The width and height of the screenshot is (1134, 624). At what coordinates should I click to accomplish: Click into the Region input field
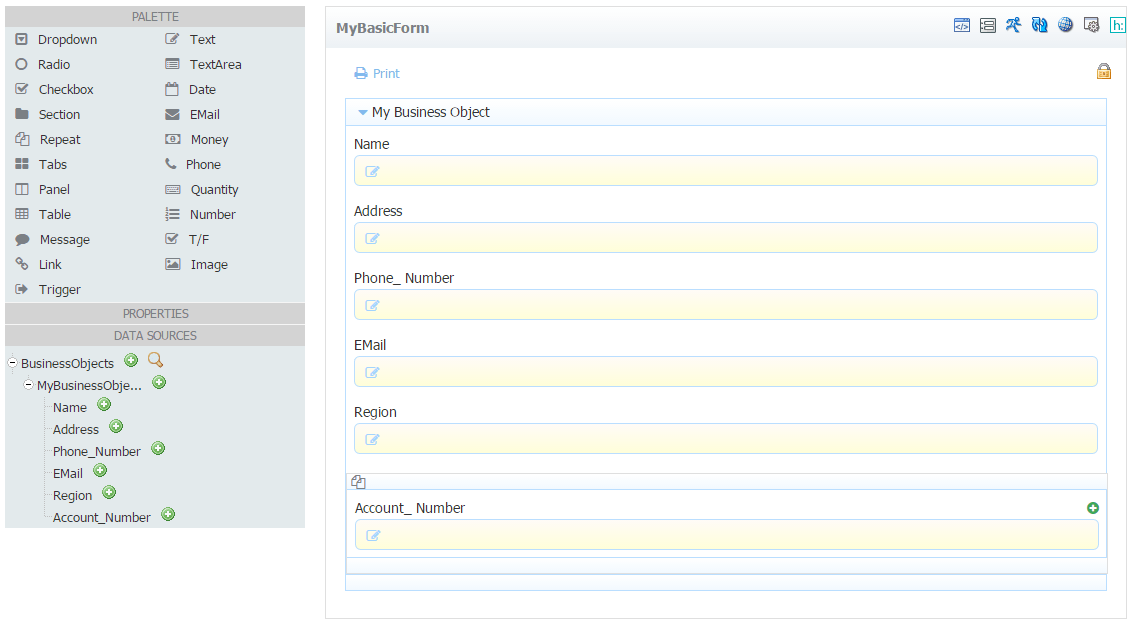(725, 439)
